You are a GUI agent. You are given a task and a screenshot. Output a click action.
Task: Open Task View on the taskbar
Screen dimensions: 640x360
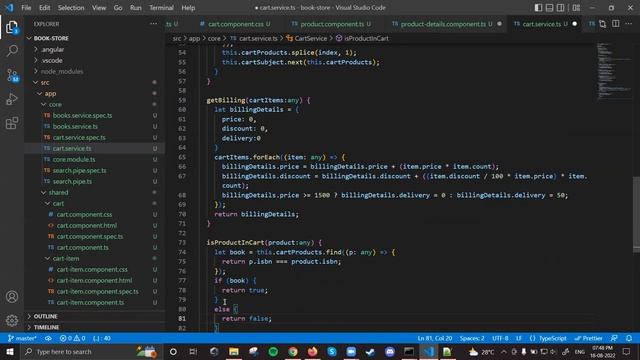(x=193, y=352)
